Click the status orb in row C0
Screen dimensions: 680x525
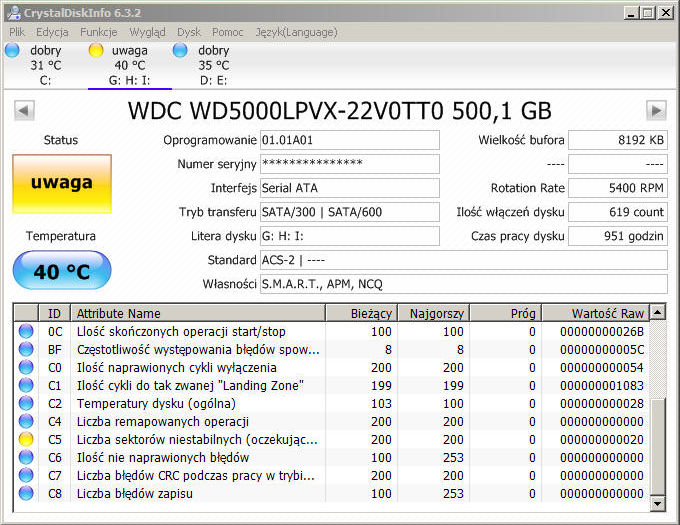coord(26,367)
